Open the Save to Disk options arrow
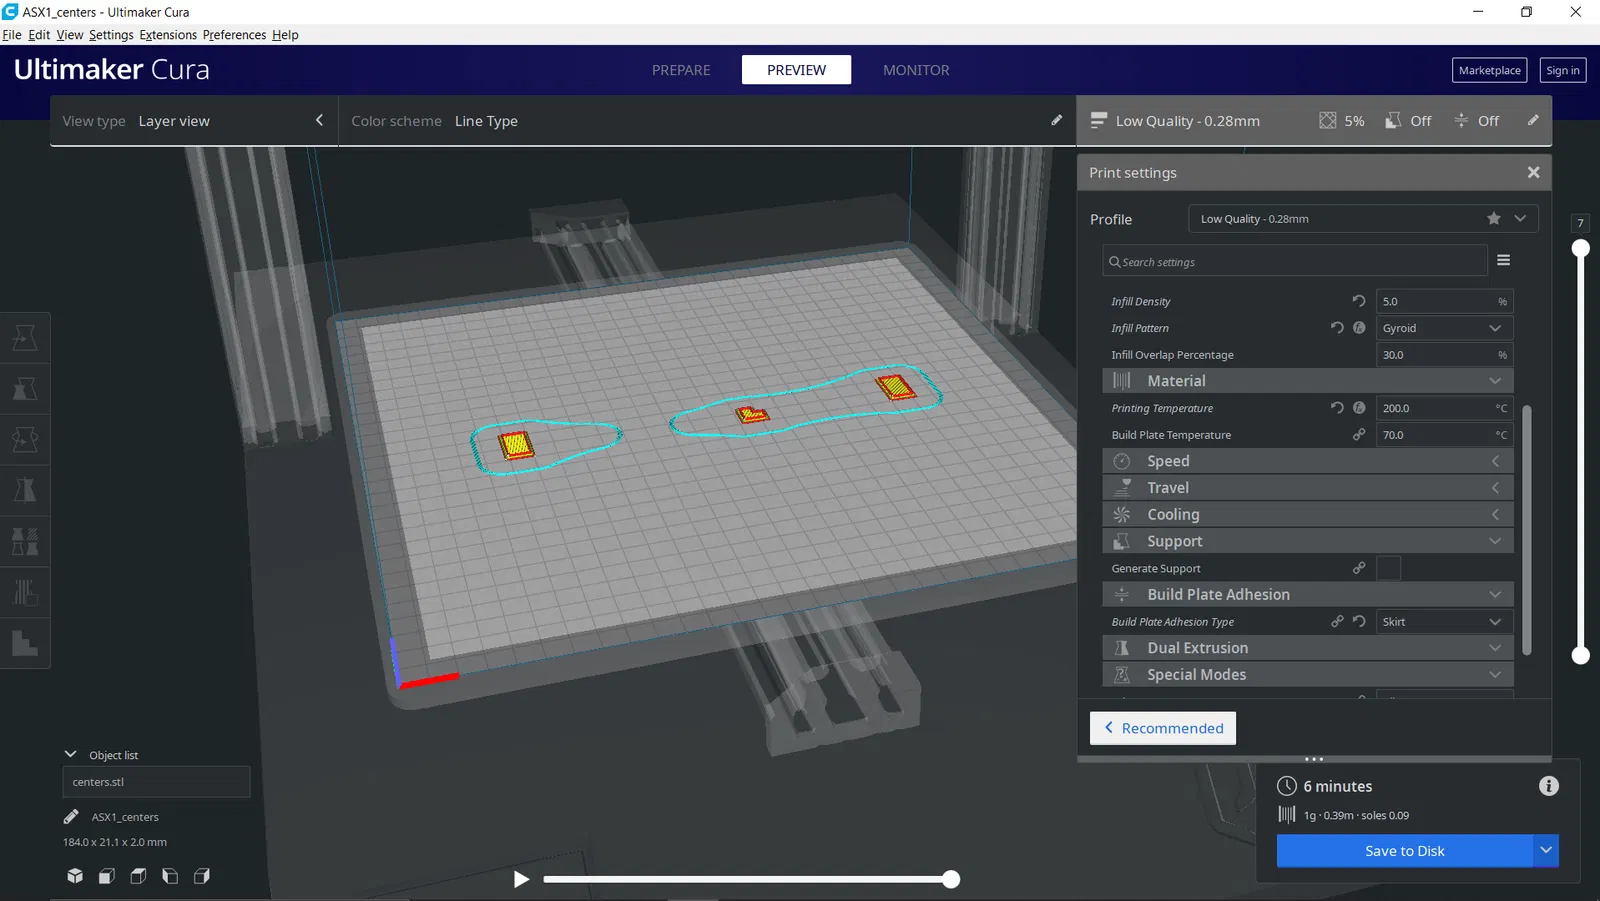The image size is (1600, 901). tap(1546, 851)
